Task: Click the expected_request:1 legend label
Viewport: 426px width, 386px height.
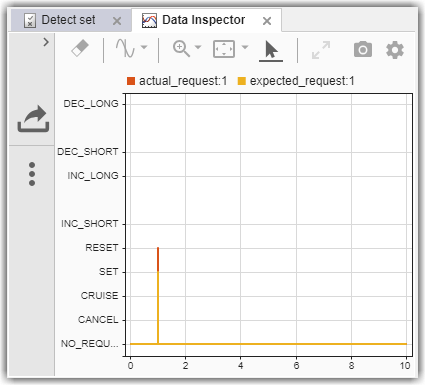Action: 302,81
